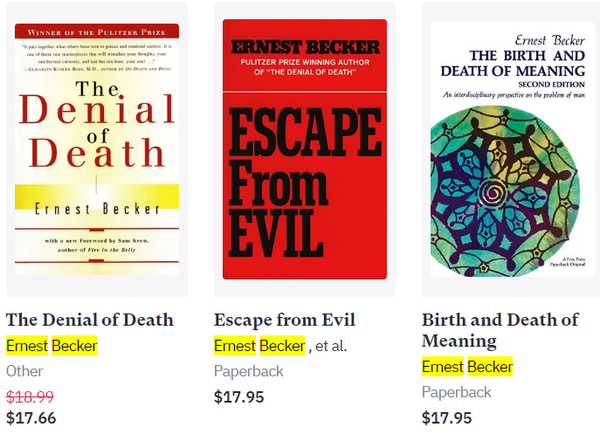Screen dimensions: 600x441
Task: Click the 'et al.' text beside Escape from Evil author
Action: tap(331, 346)
